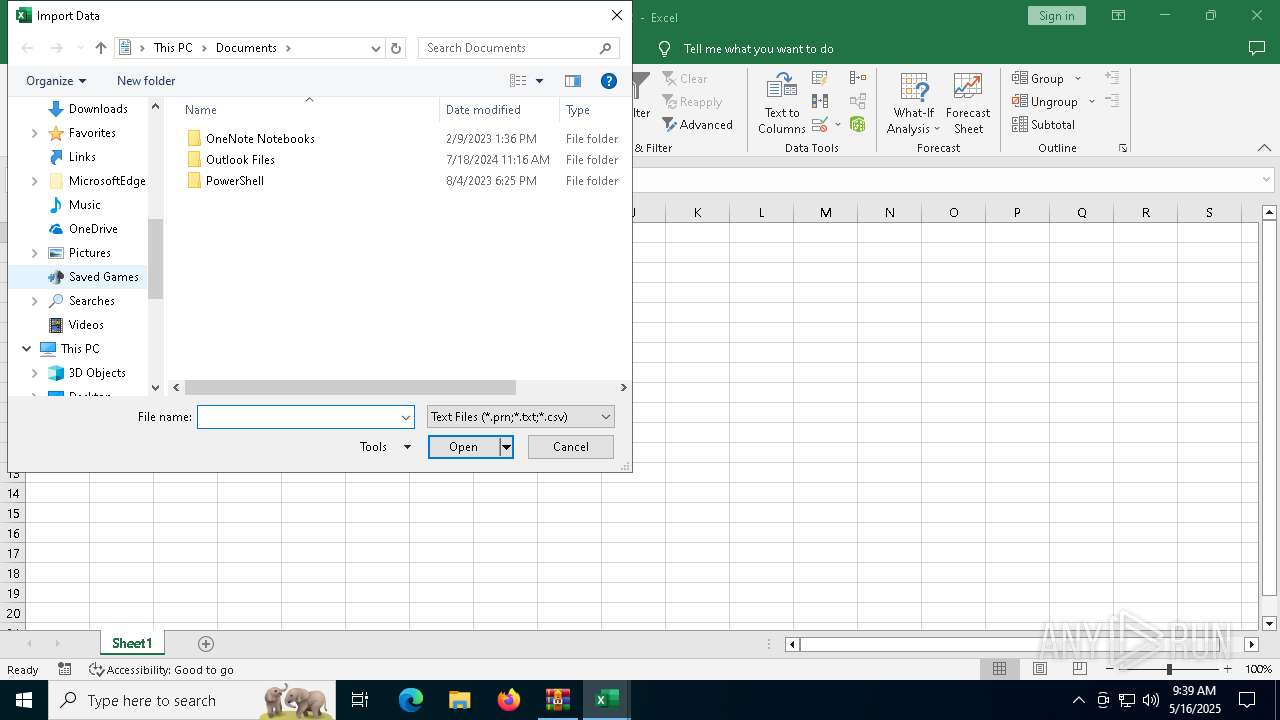Open Microsoft Edge from taskbar
Viewport: 1280px width, 720px height.
point(411,700)
